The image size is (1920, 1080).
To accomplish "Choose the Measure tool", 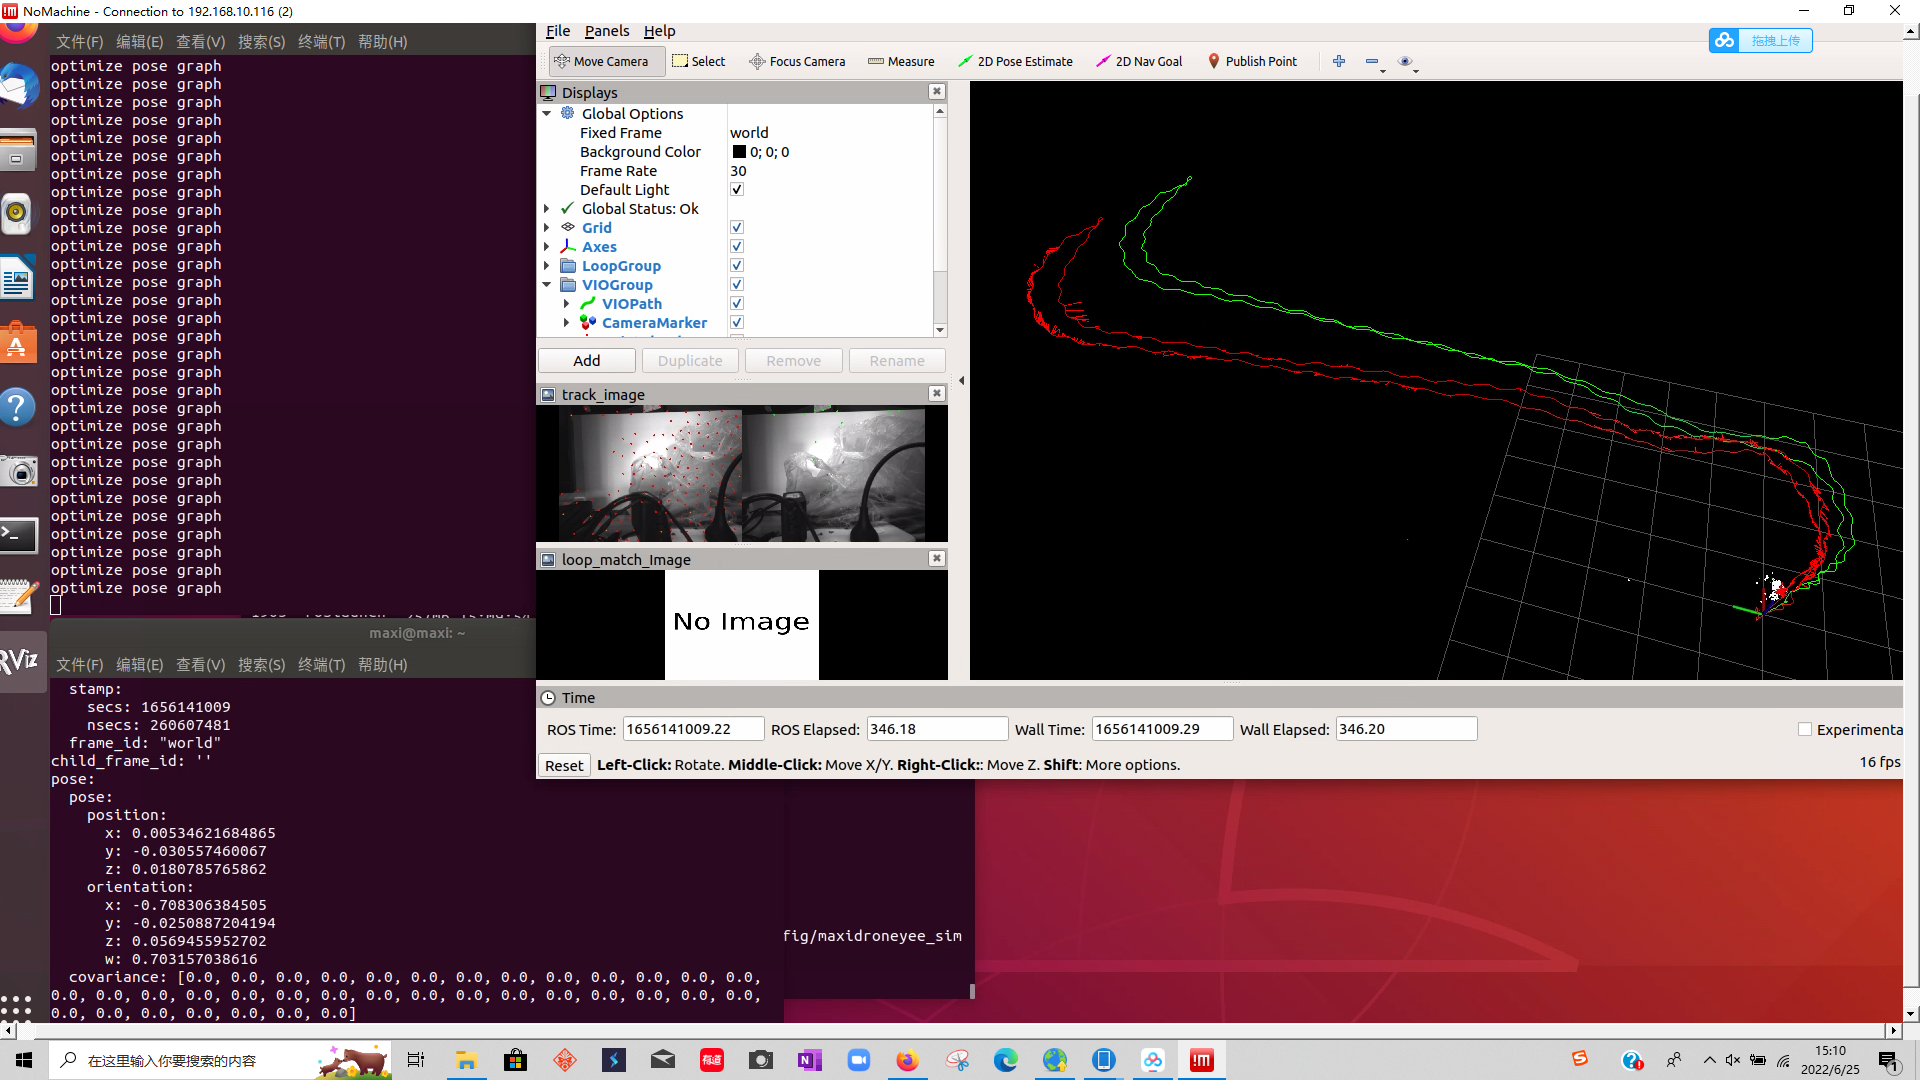I will tap(901, 61).
